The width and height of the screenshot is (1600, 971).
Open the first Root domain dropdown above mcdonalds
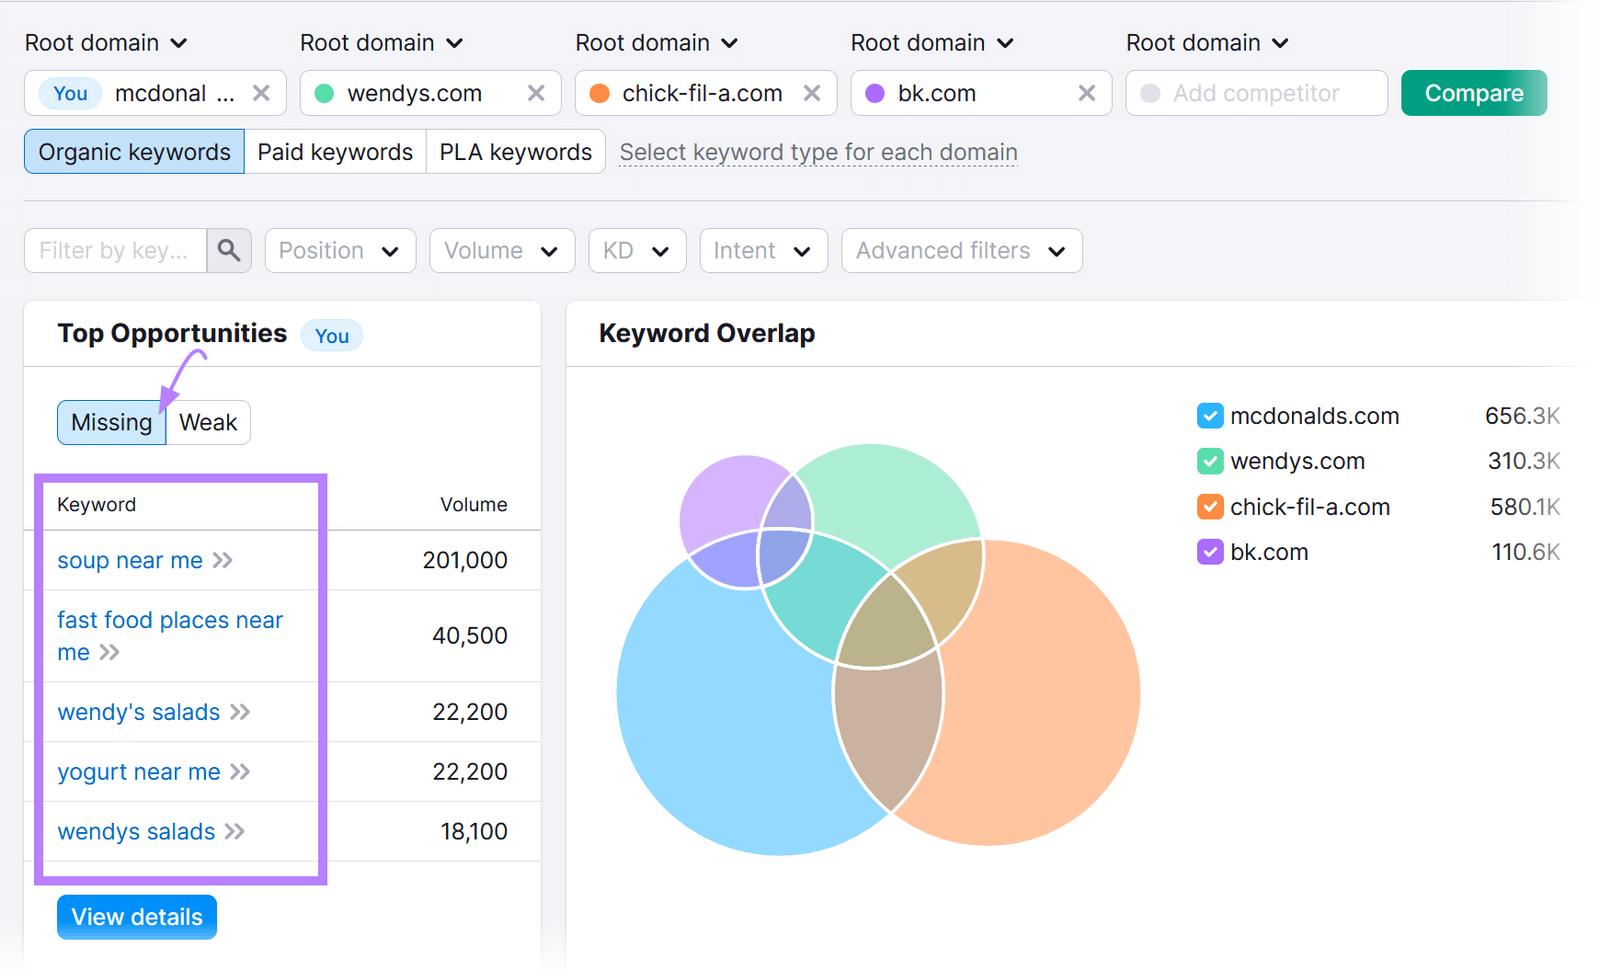(106, 43)
